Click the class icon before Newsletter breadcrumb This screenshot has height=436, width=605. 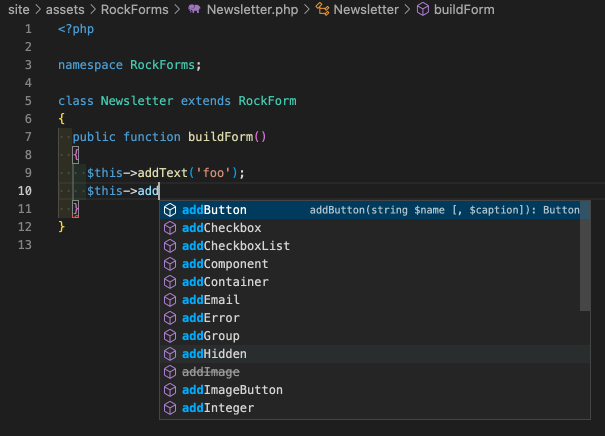tap(322, 9)
